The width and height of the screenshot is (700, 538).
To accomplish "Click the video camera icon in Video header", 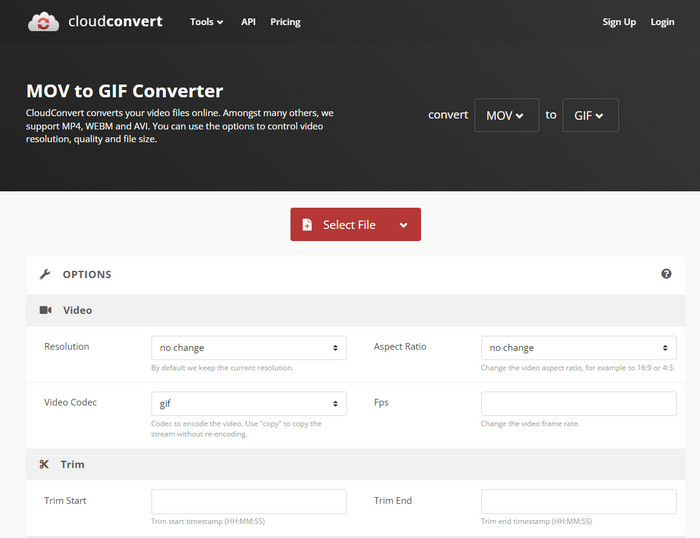I will coord(46,310).
